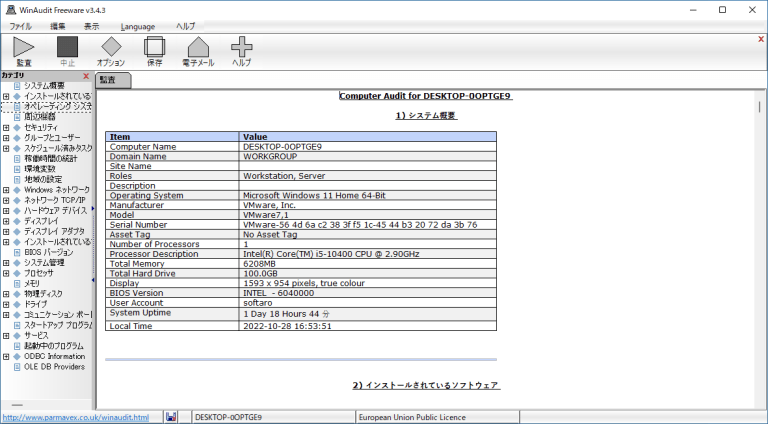
Task: Click the page icon beside スタートアップ プログラム
Action: (17, 325)
